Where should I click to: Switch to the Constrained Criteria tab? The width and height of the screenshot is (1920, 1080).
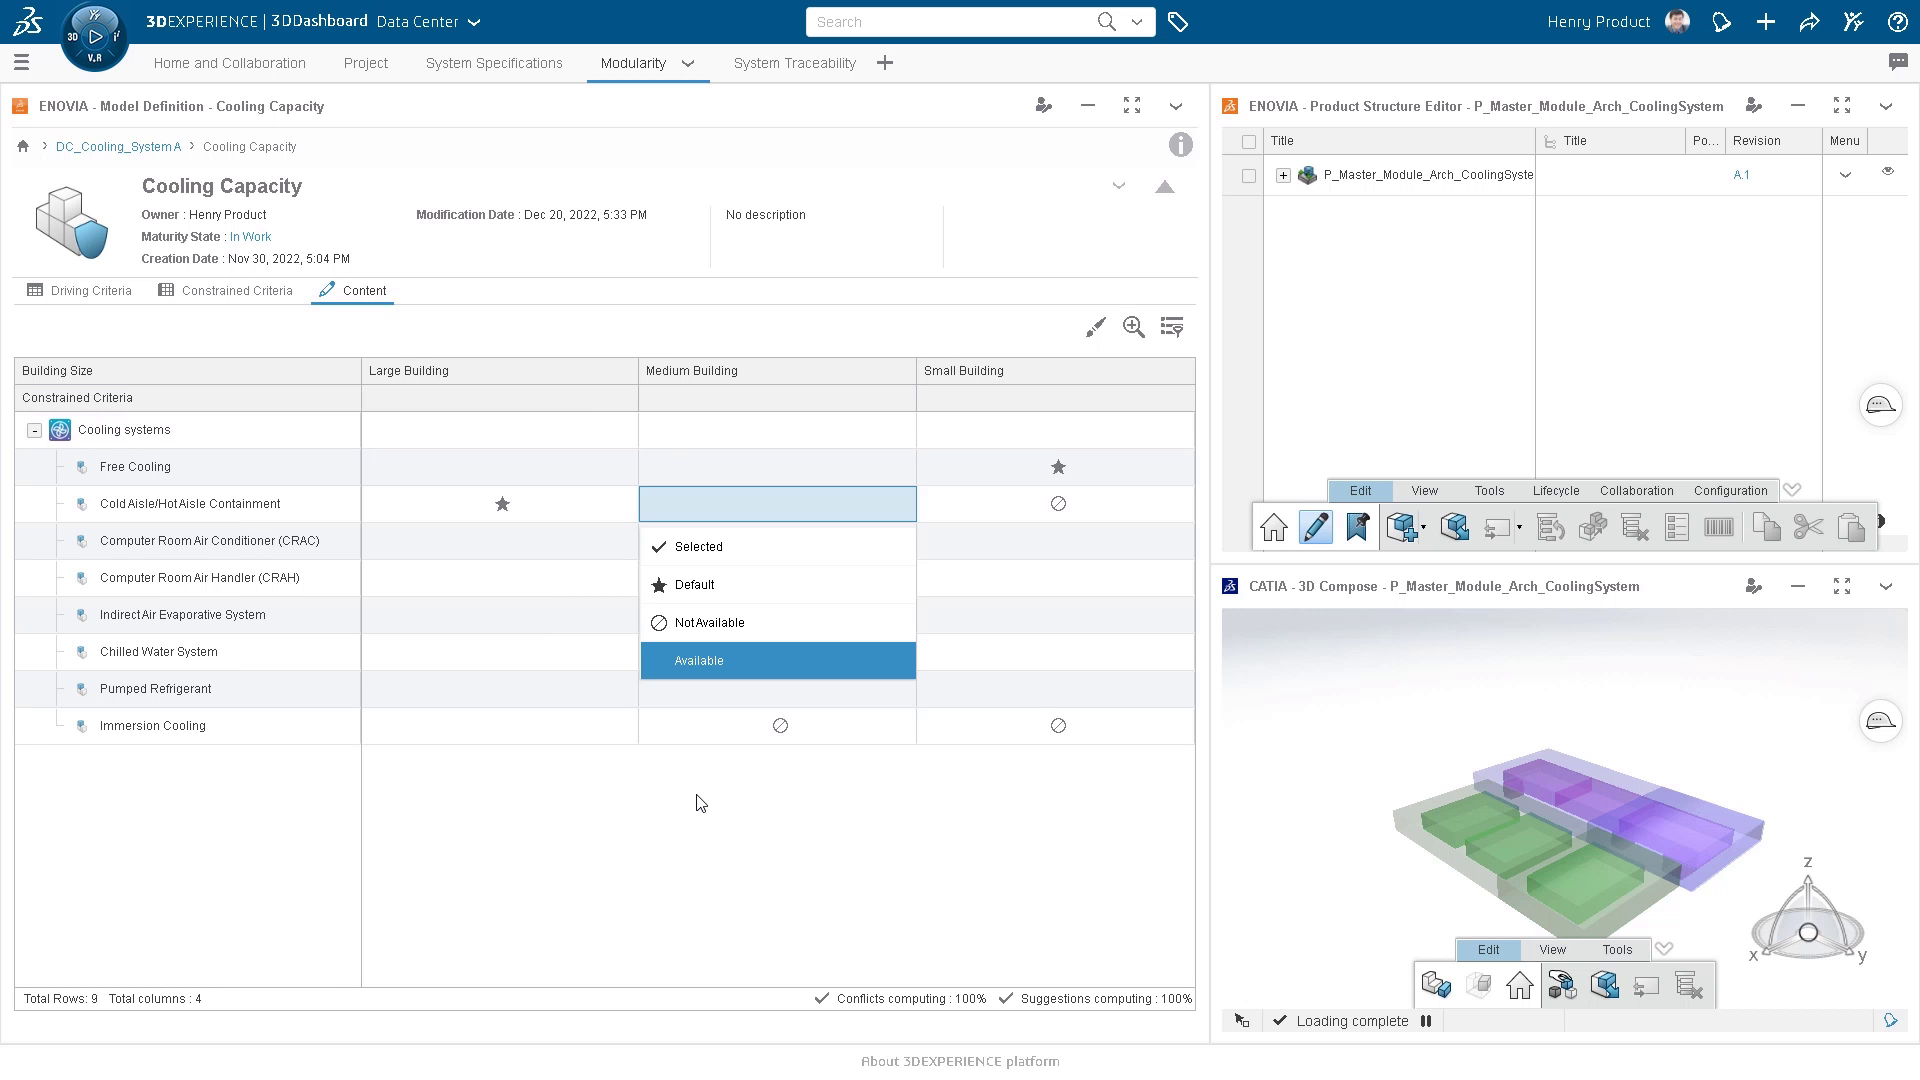pyautogui.click(x=226, y=291)
